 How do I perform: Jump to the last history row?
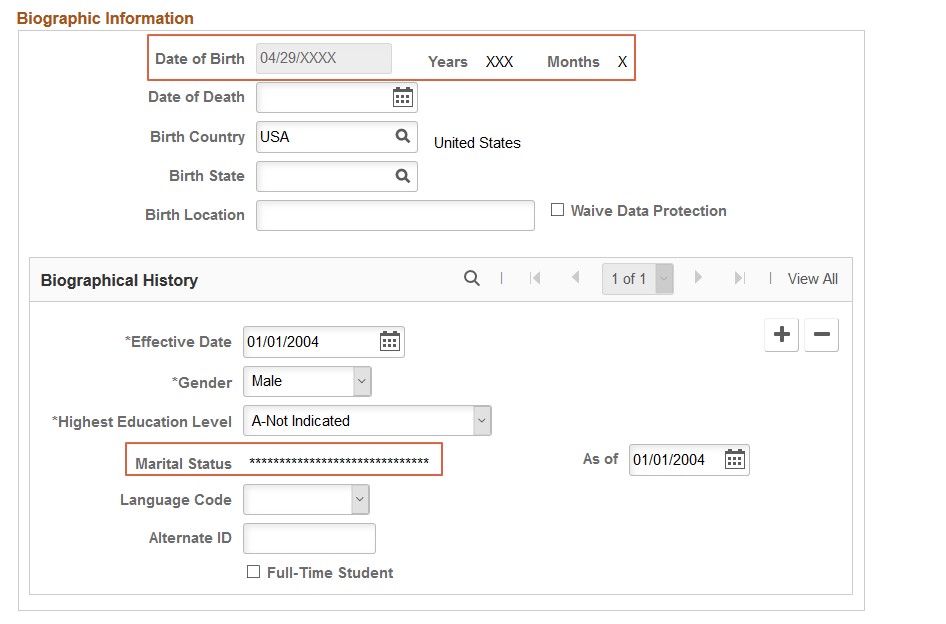(739, 278)
